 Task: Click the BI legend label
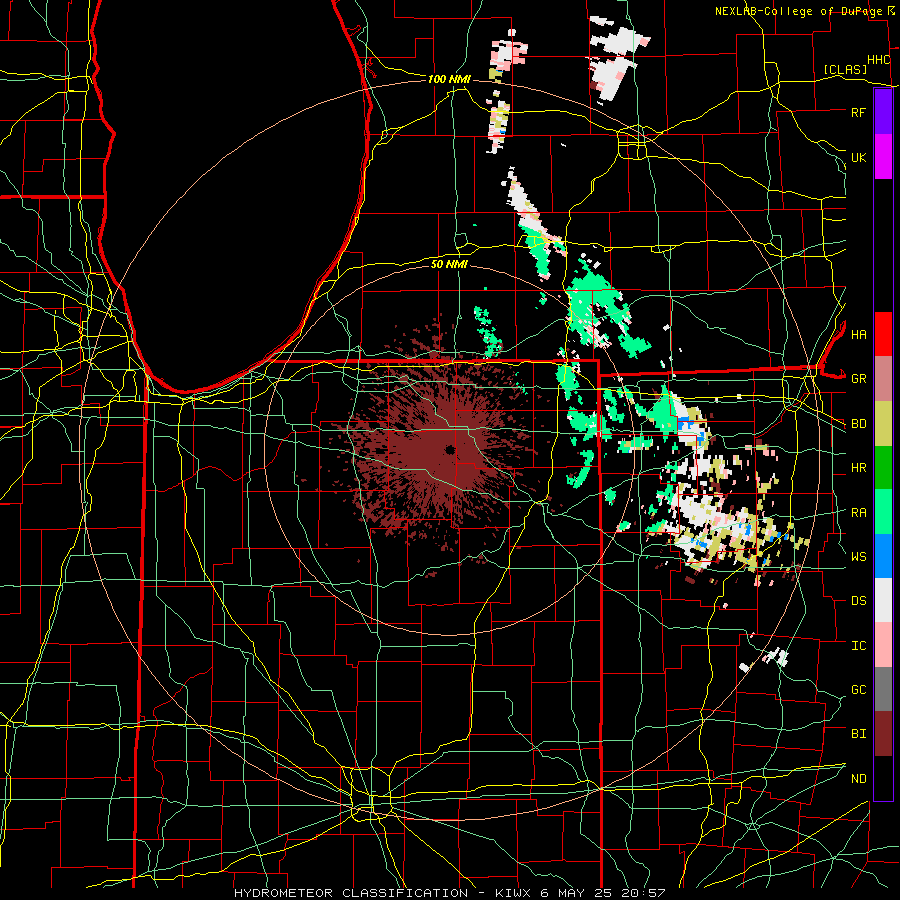pos(858,734)
